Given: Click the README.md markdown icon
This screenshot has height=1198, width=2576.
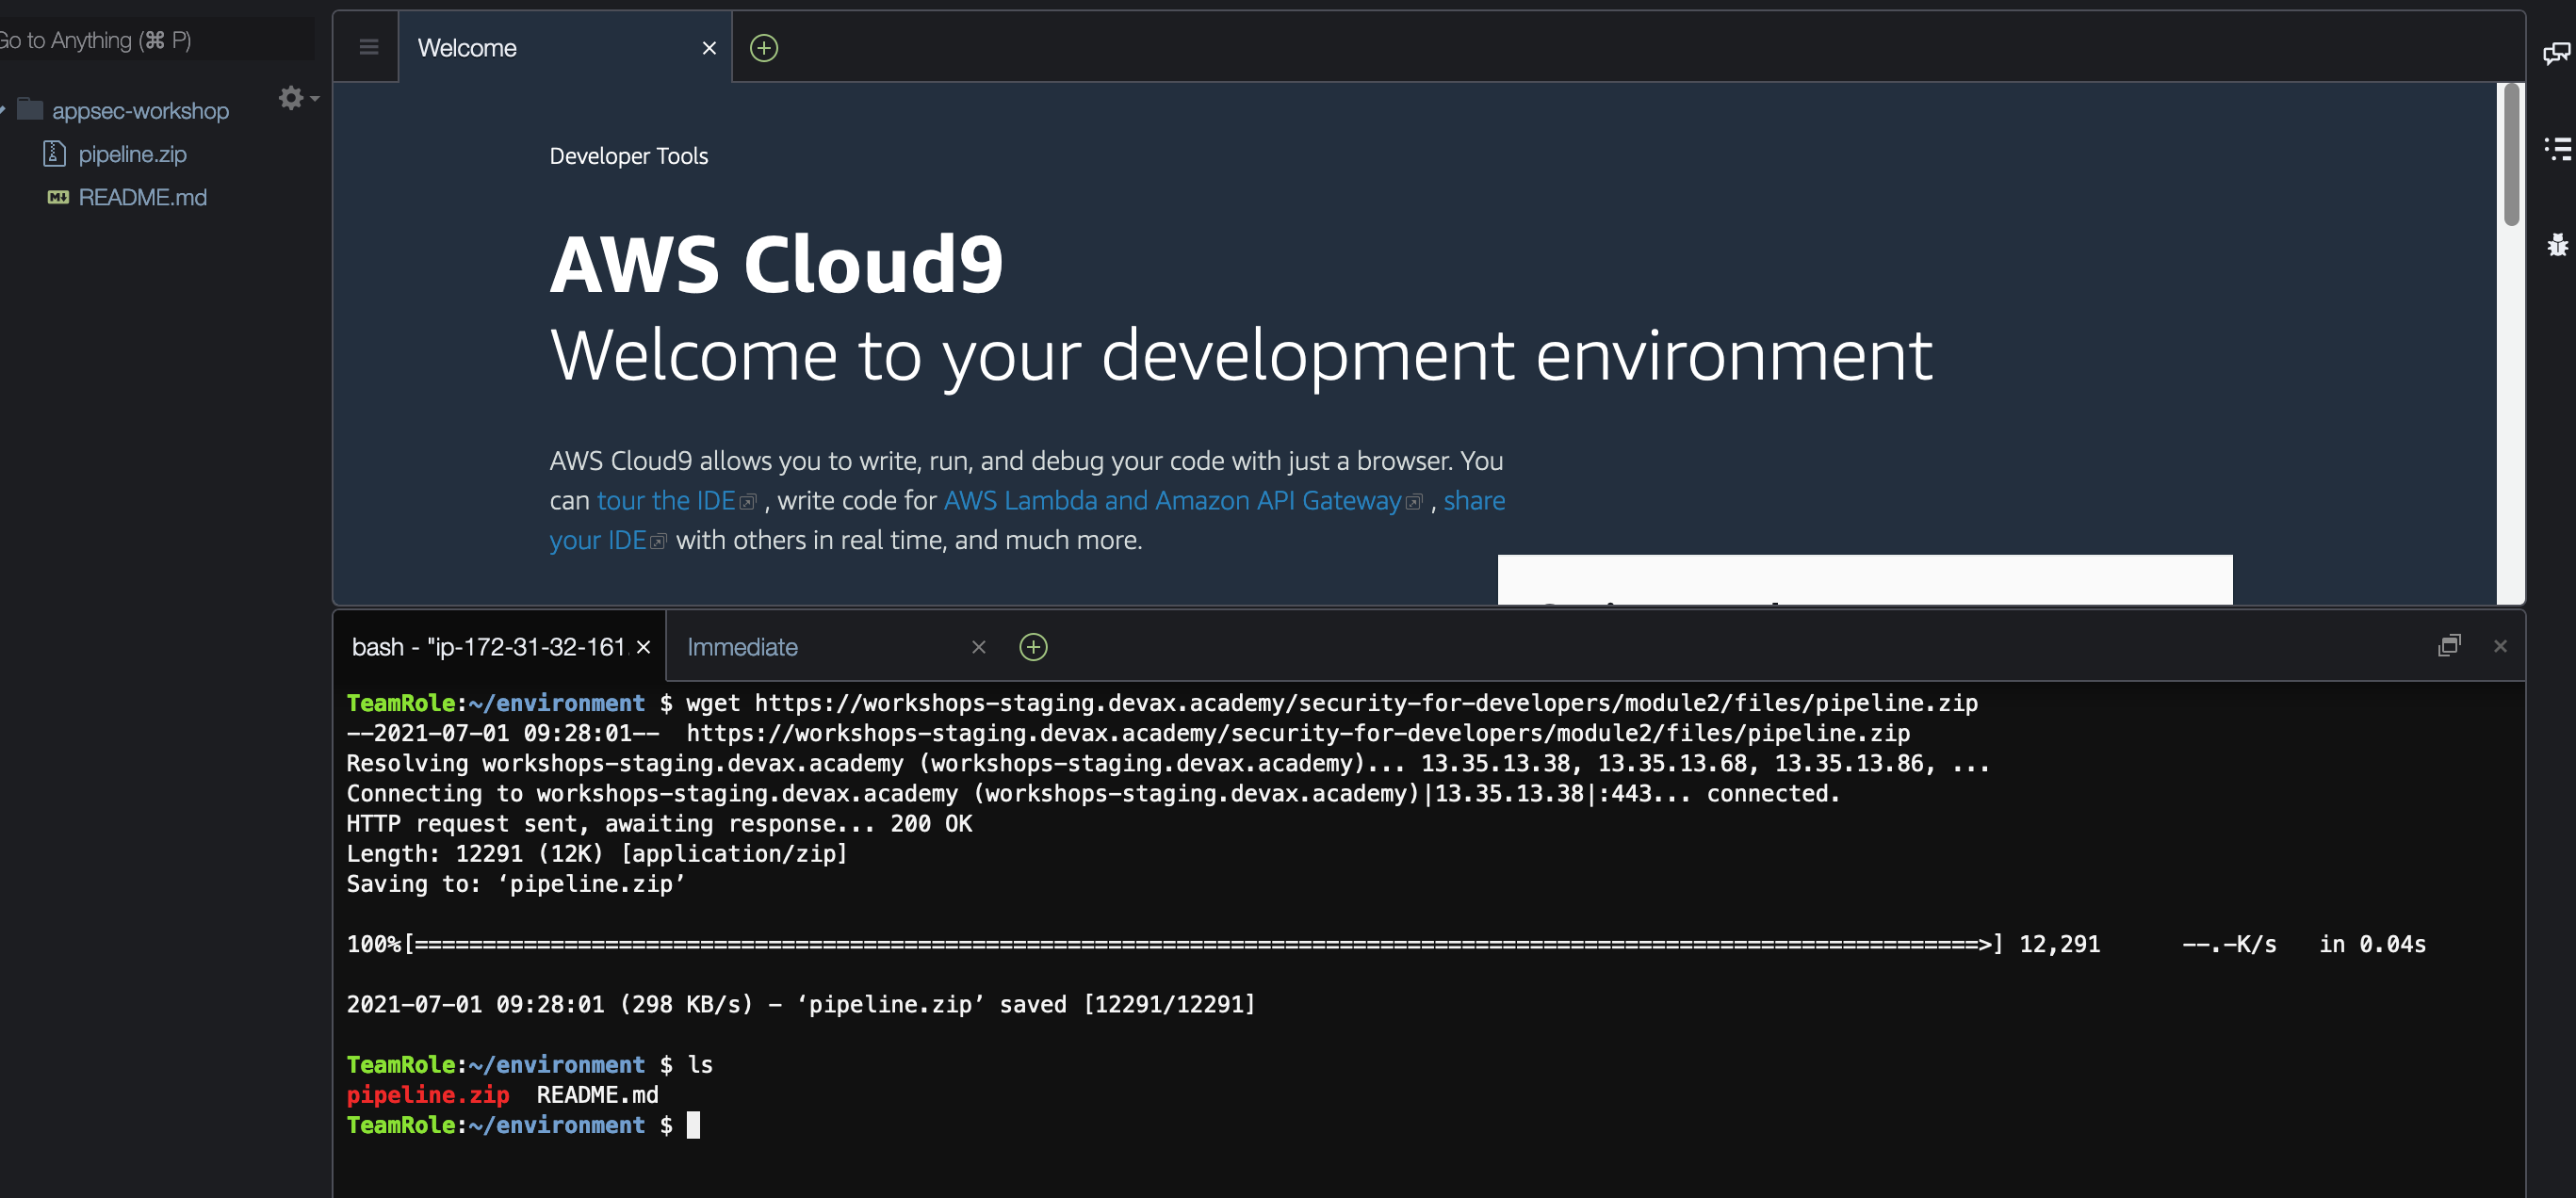Looking at the screenshot, I should click(58, 197).
